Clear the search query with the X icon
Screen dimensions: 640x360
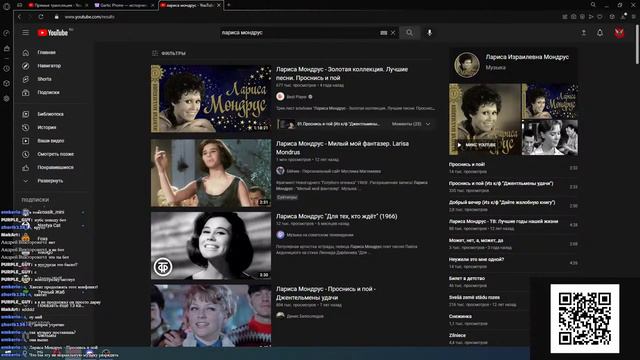coord(393,33)
